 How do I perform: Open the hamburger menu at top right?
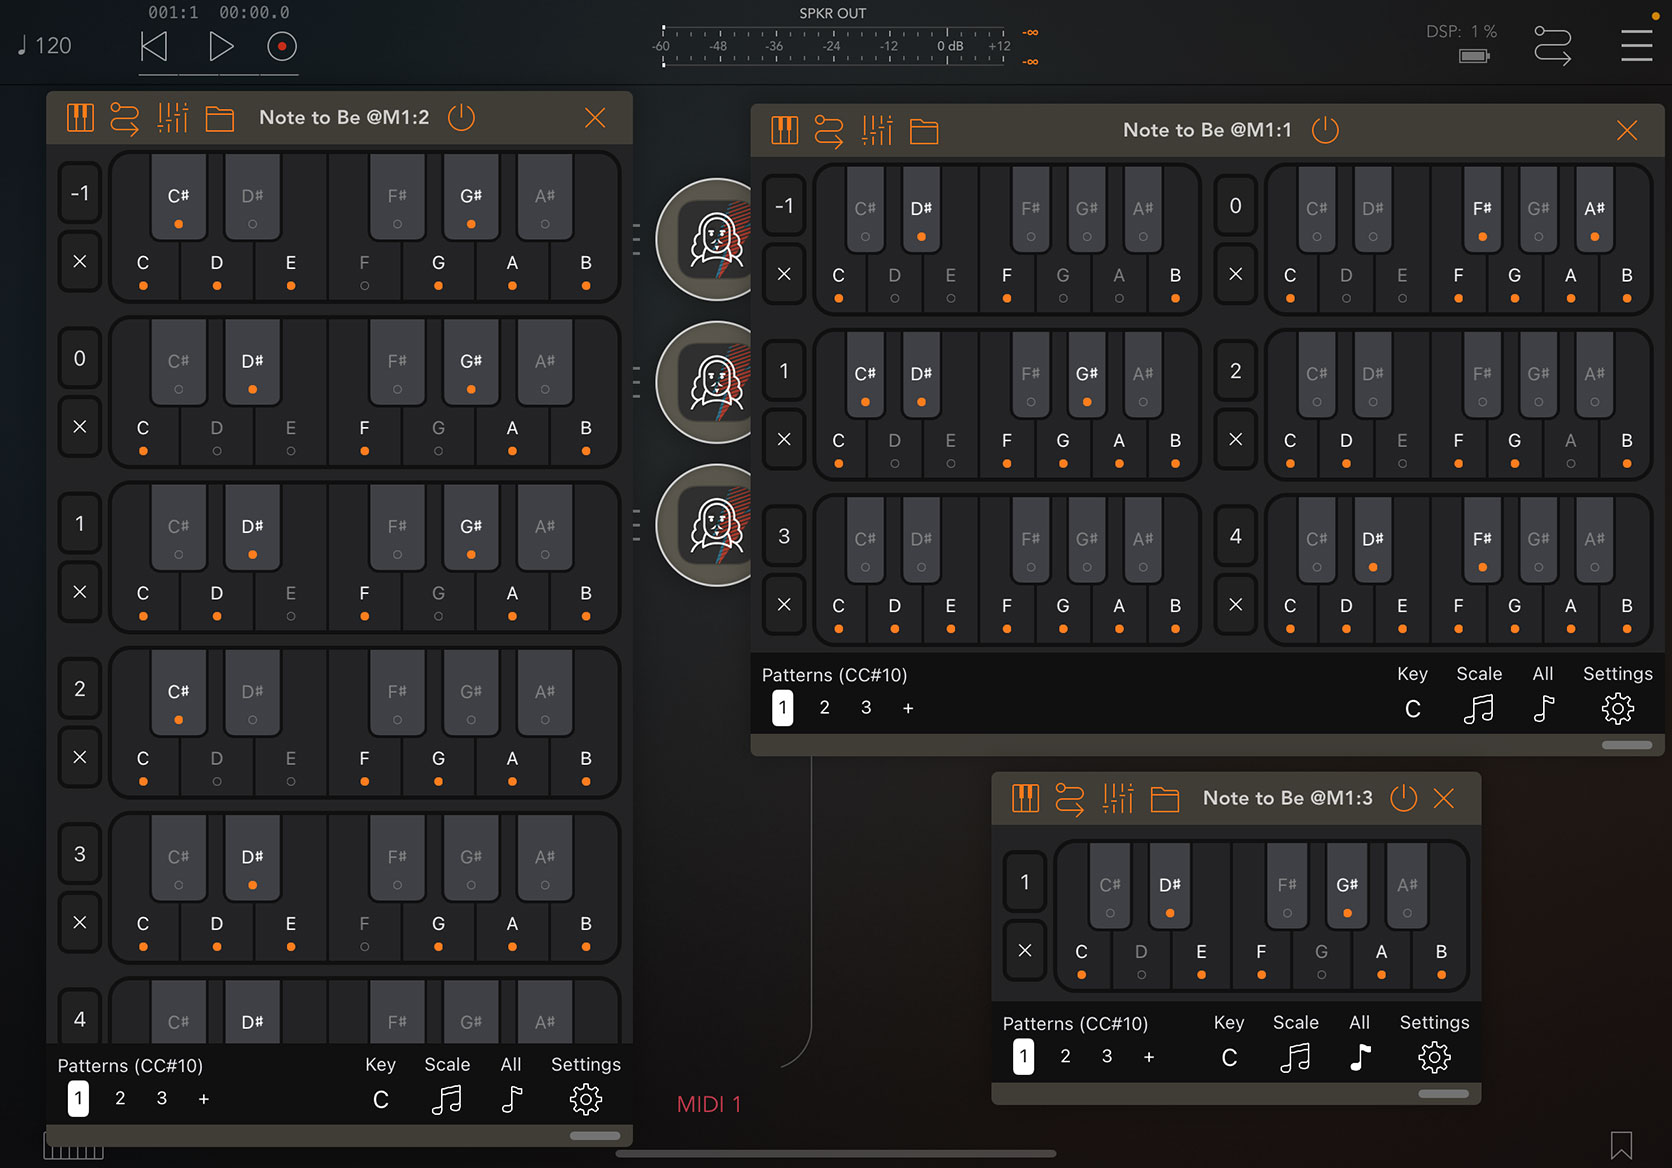click(x=1636, y=45)
